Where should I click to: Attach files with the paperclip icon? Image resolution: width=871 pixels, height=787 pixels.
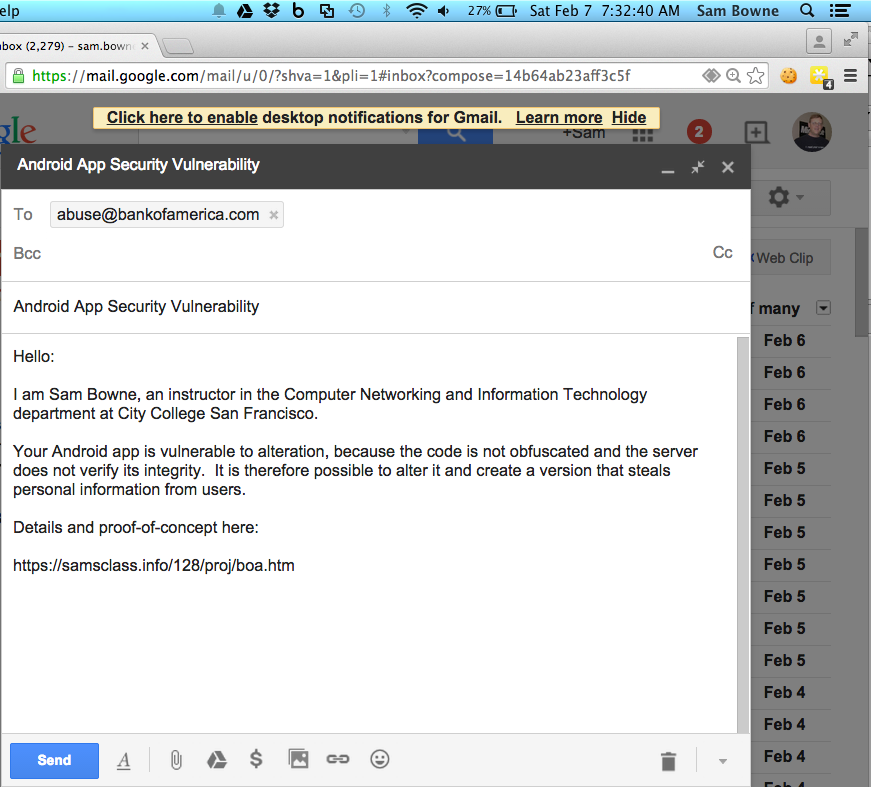point(176,760)
